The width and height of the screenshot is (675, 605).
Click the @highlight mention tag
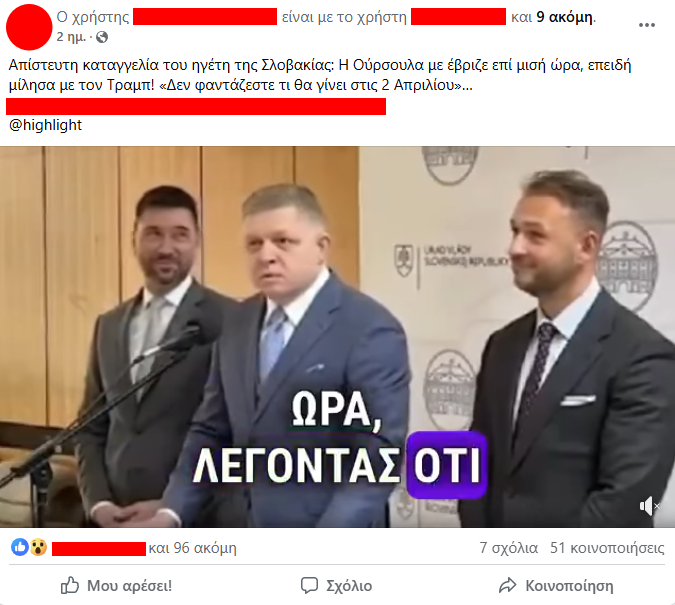click(45, 125)
